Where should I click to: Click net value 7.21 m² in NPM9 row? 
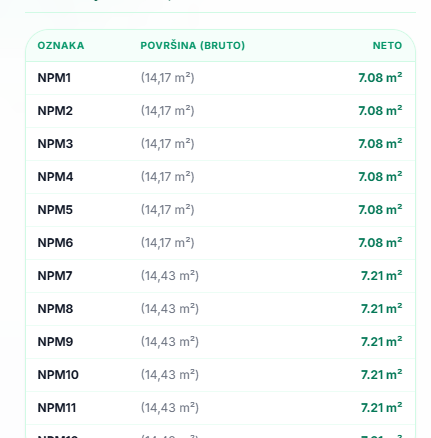click(x=382, y=342)
